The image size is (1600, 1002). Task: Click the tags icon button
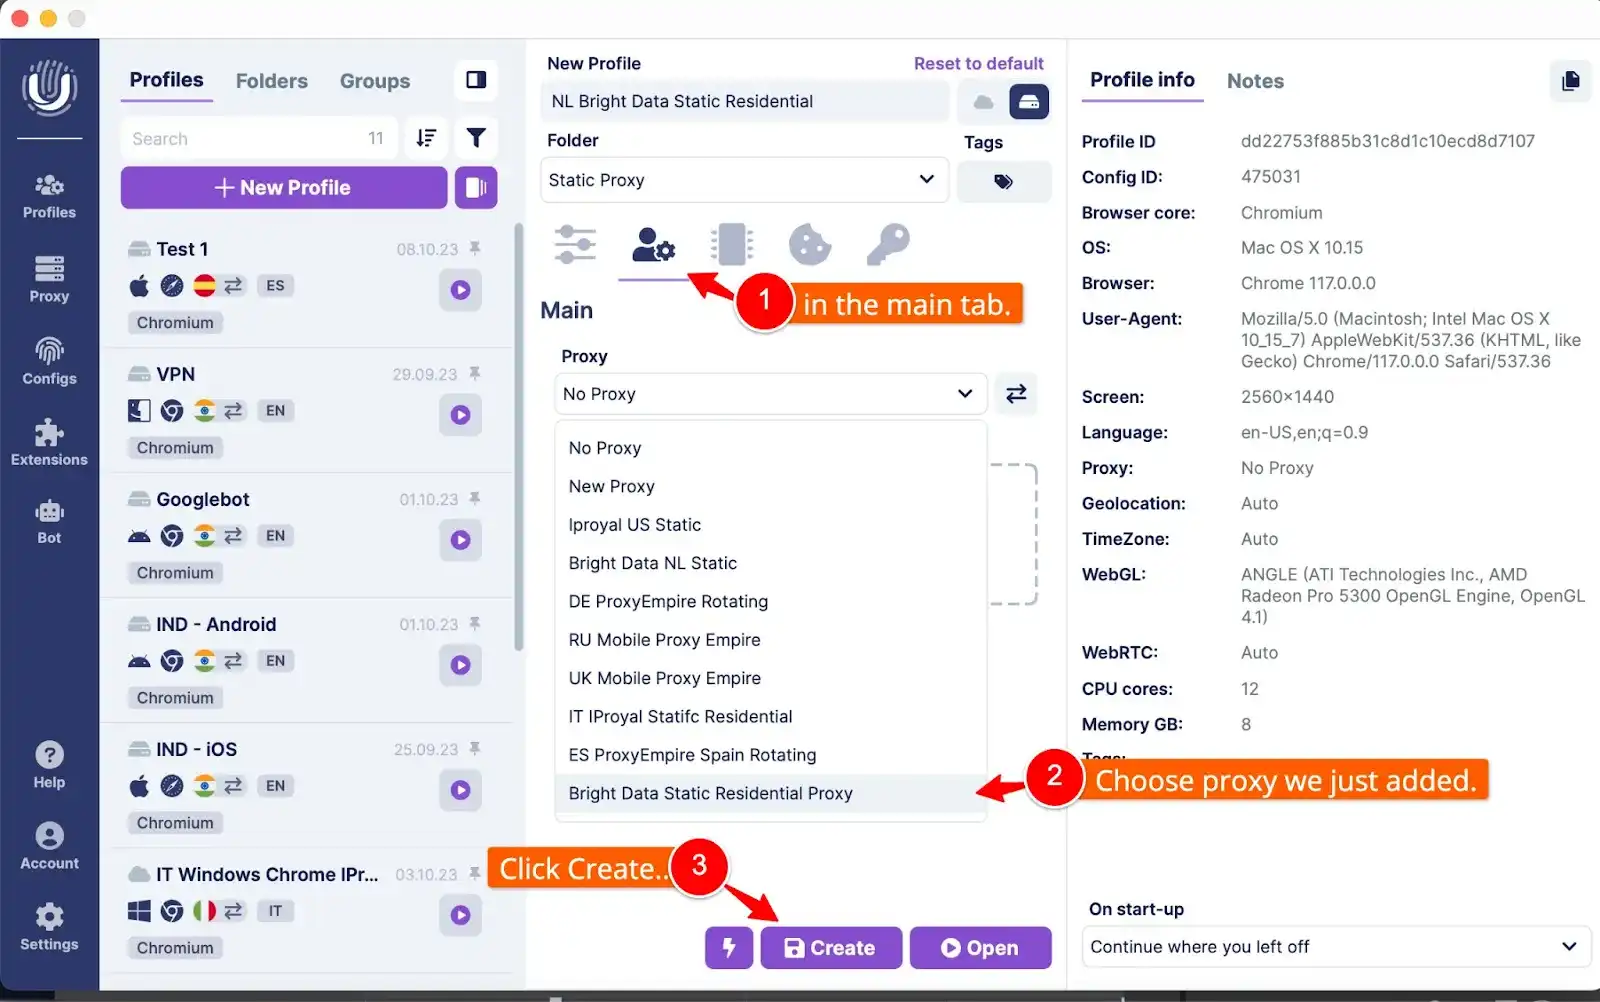pos(1004,181)
